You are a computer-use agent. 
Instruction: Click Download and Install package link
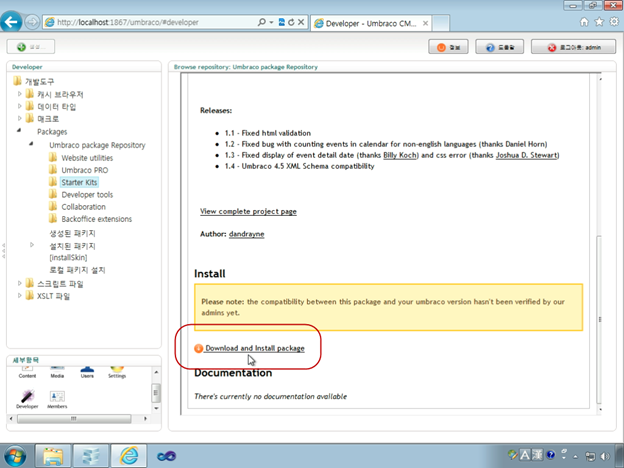(x=255, y=348)
